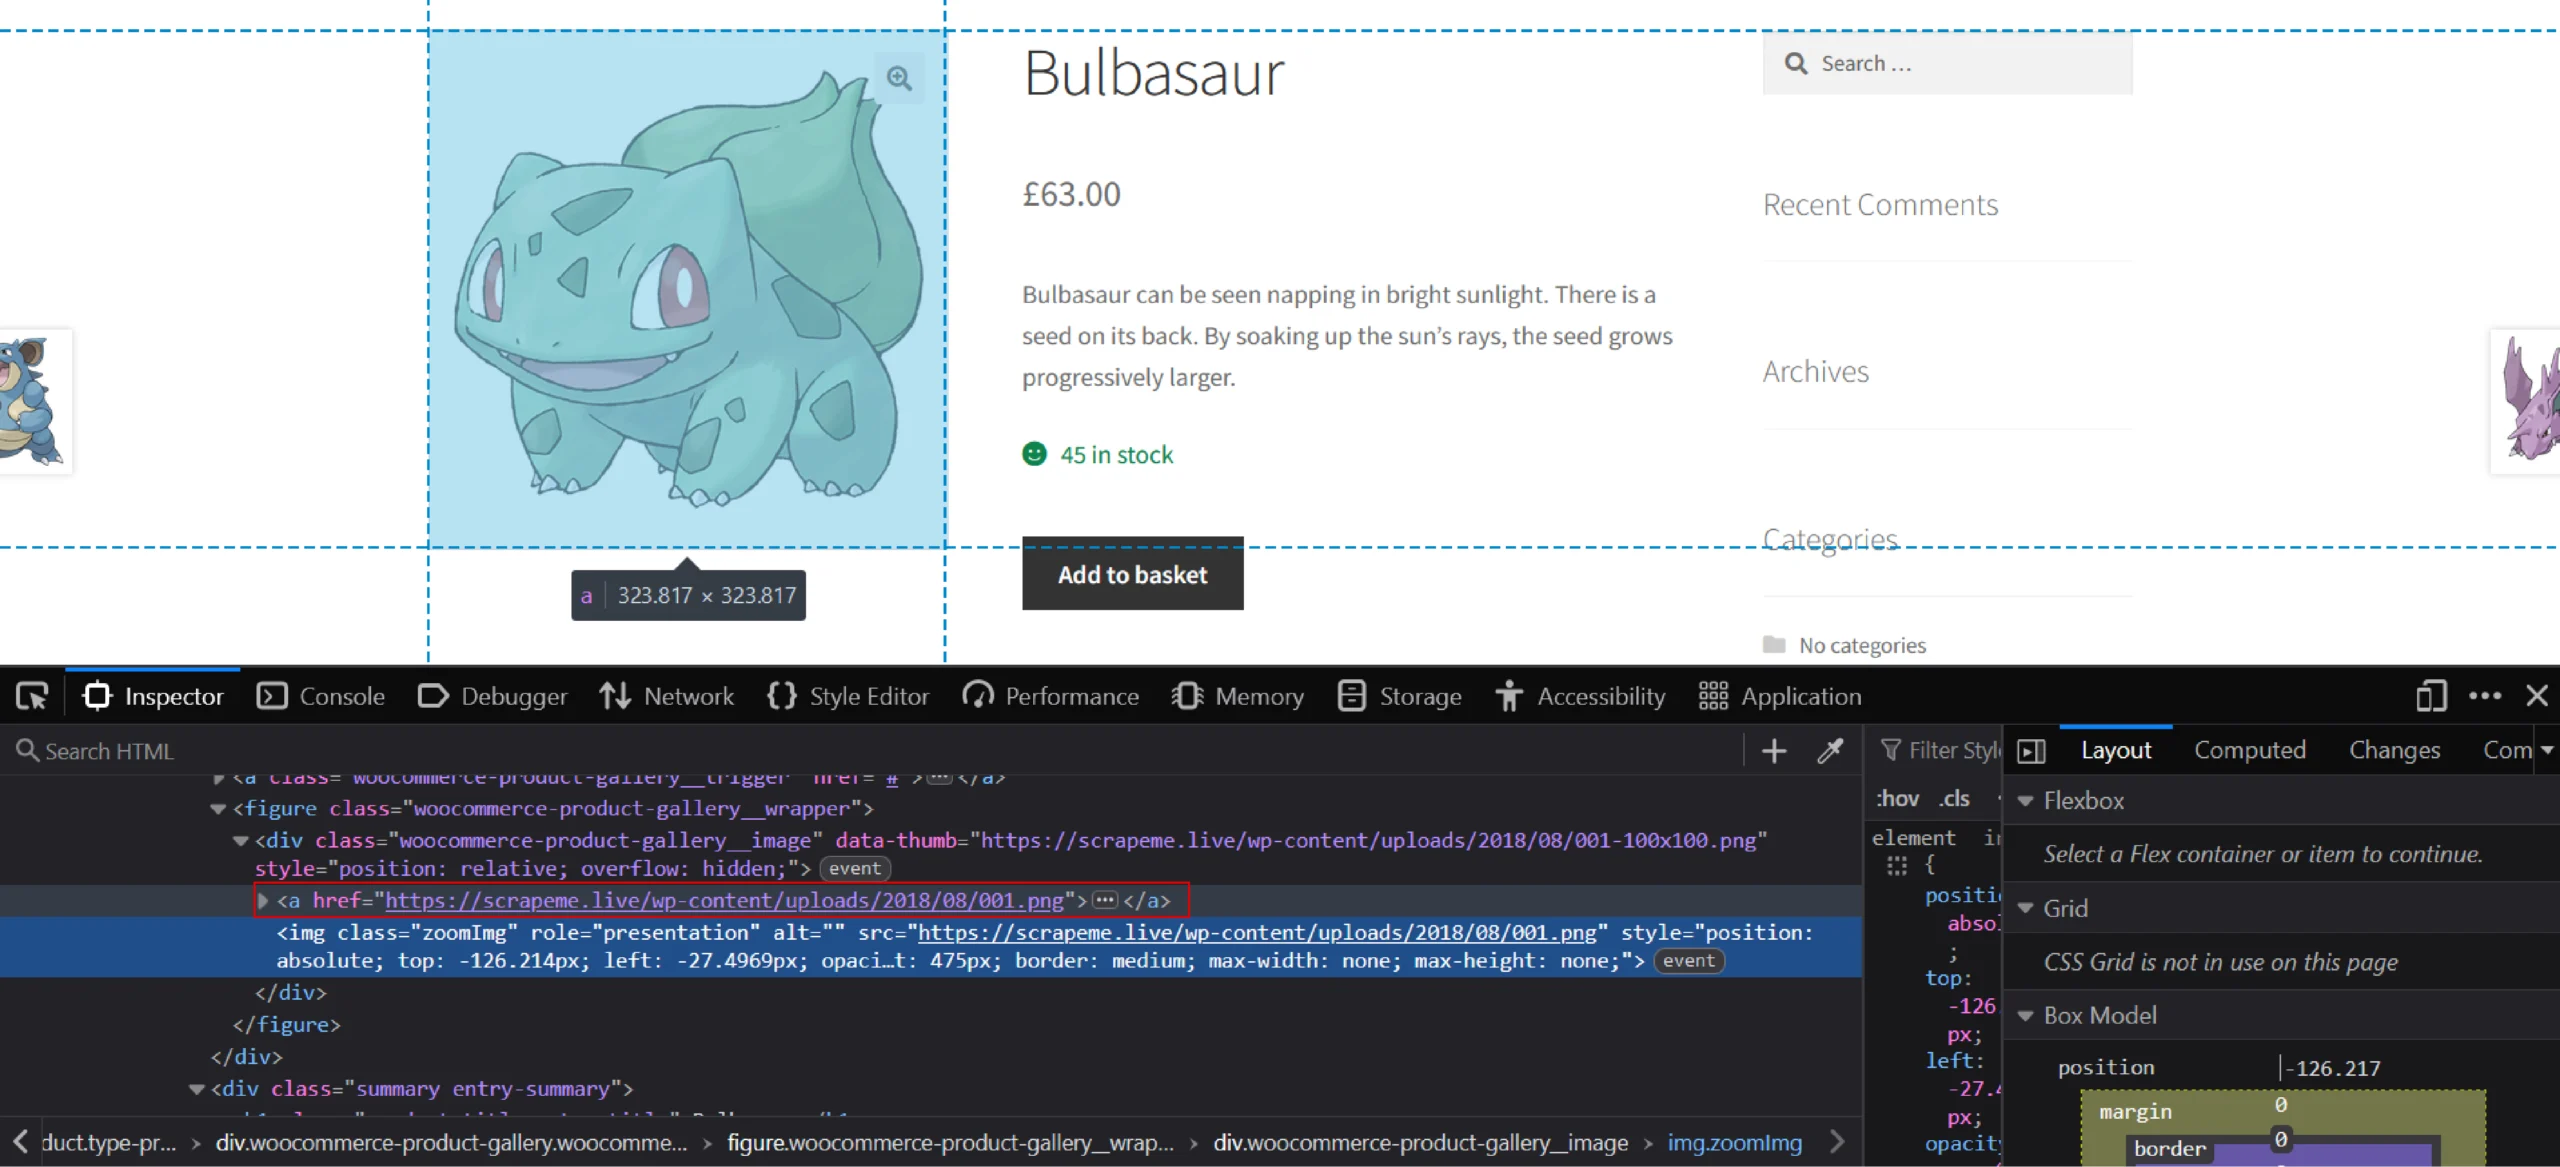Image resolution: width=2560 pixels, height=1167 pixels.
Task: Open the sidebar tabs overflow dropdown
Action: (x=2547, y=750)
